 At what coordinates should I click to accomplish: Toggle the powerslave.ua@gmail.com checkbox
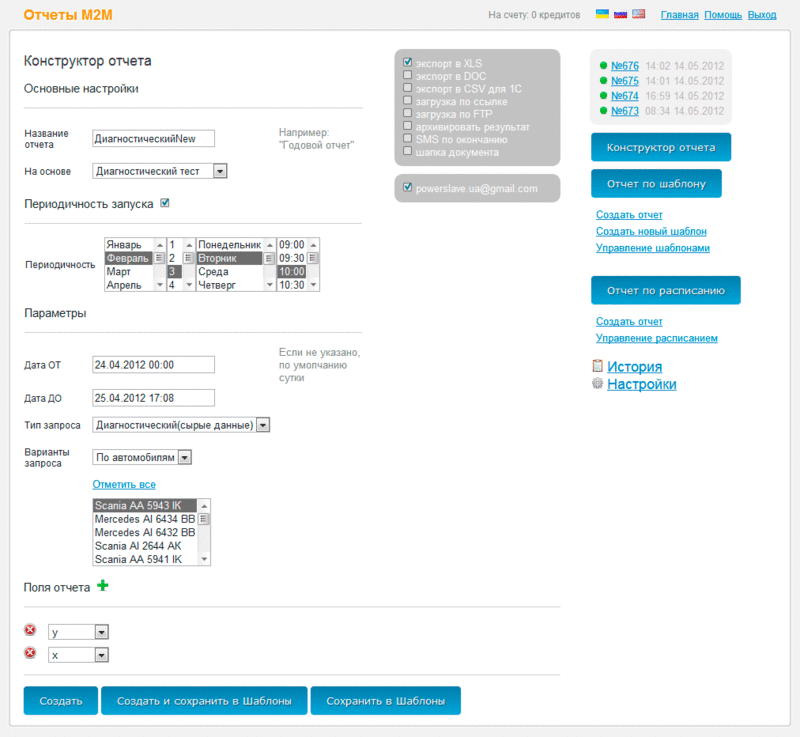(408, 187)
